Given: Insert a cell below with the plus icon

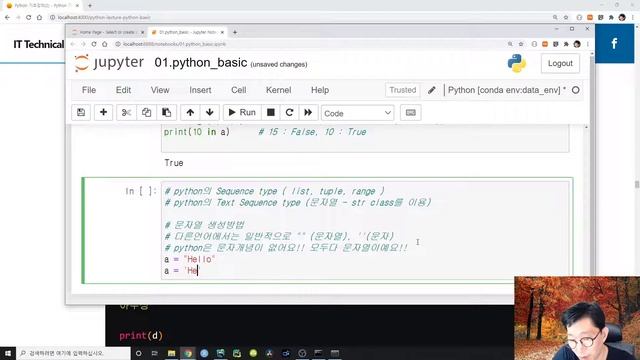Looking at the screenshot, I should pos(103,113).
